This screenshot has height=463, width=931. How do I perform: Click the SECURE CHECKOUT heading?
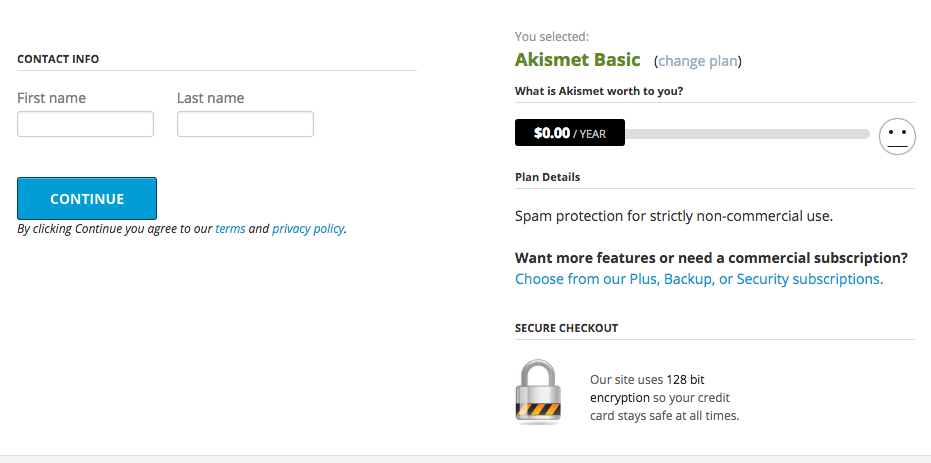pyautogui.click(x=566, y=328)
